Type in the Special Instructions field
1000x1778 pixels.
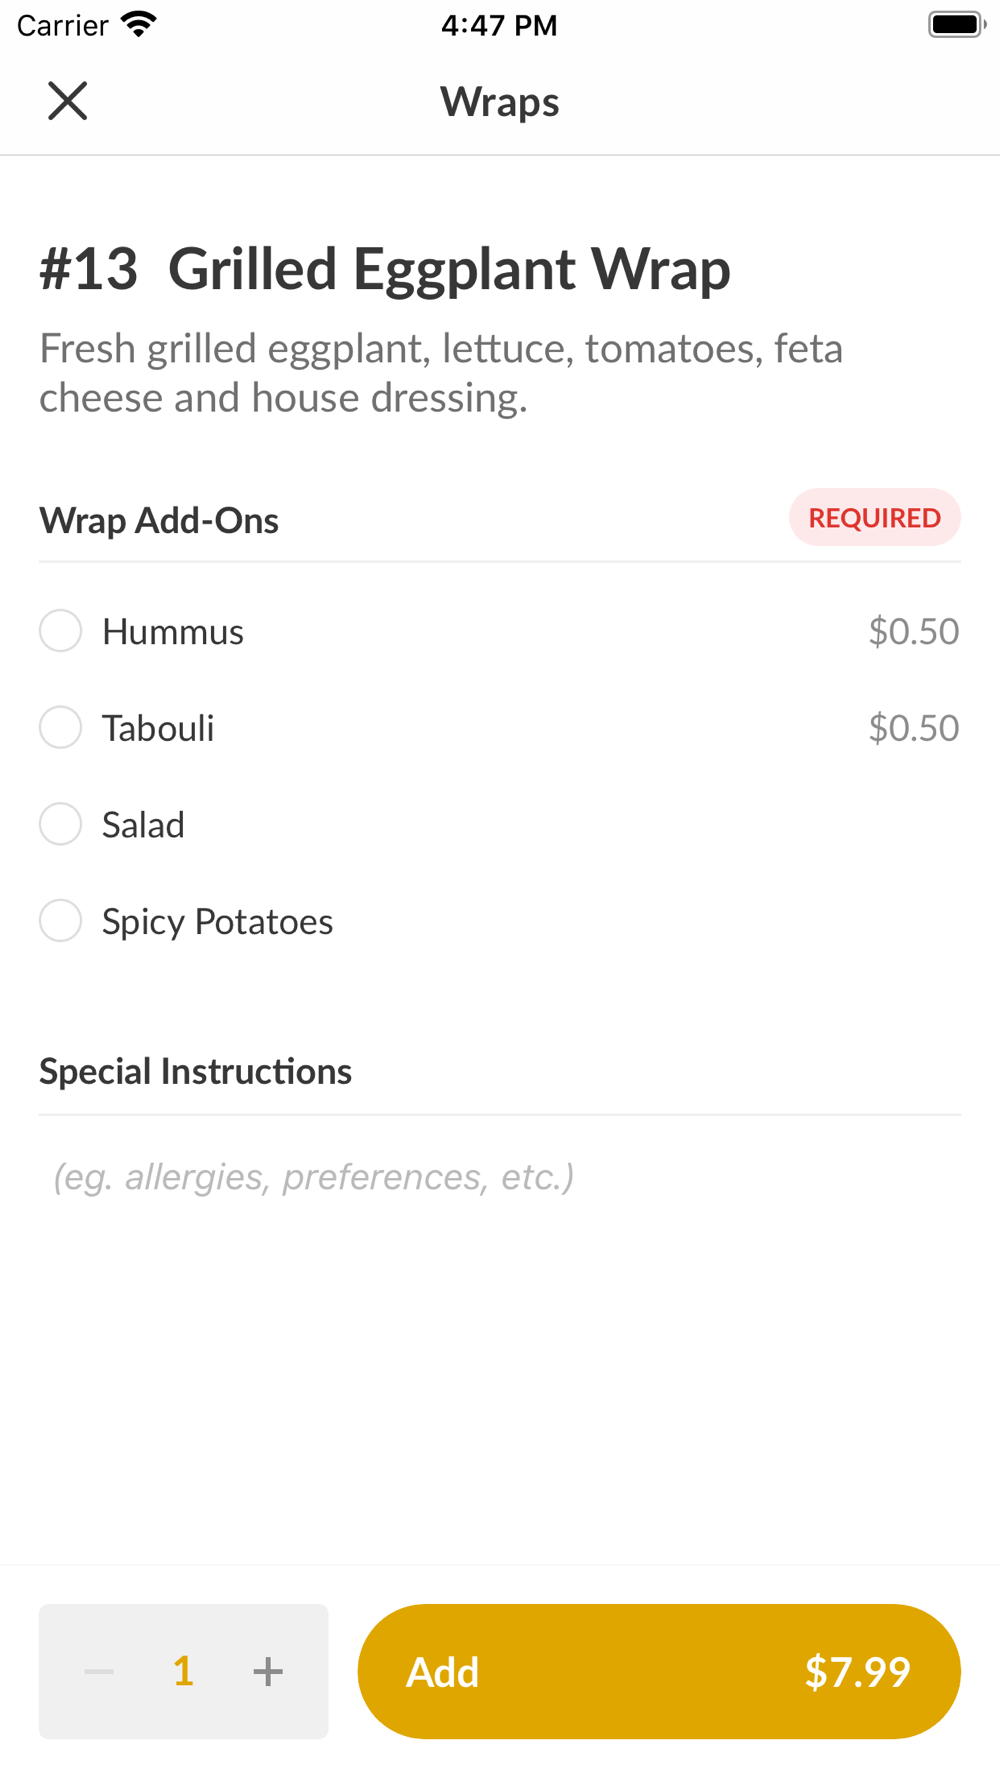coord(500,1177)
